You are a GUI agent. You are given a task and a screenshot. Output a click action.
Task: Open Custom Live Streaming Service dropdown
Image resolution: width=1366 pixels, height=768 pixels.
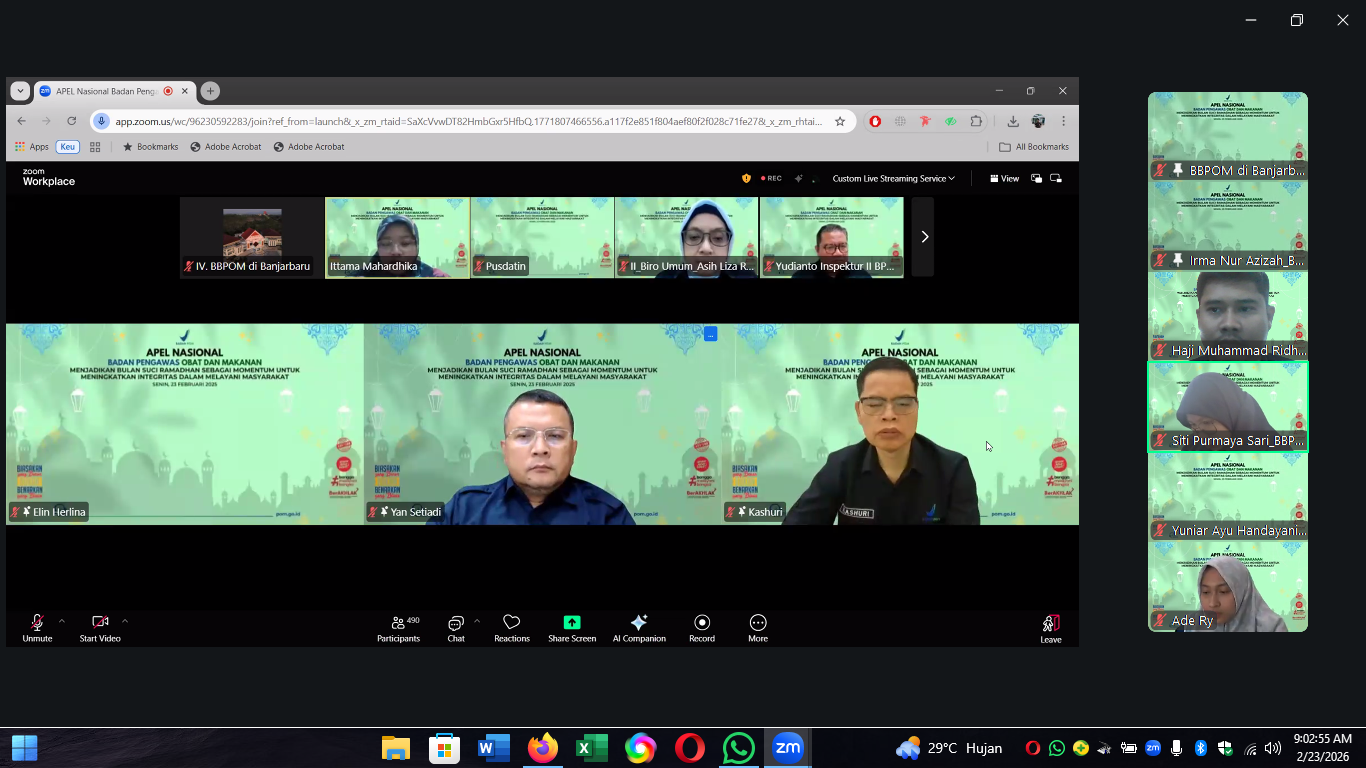tap(893, 178)
